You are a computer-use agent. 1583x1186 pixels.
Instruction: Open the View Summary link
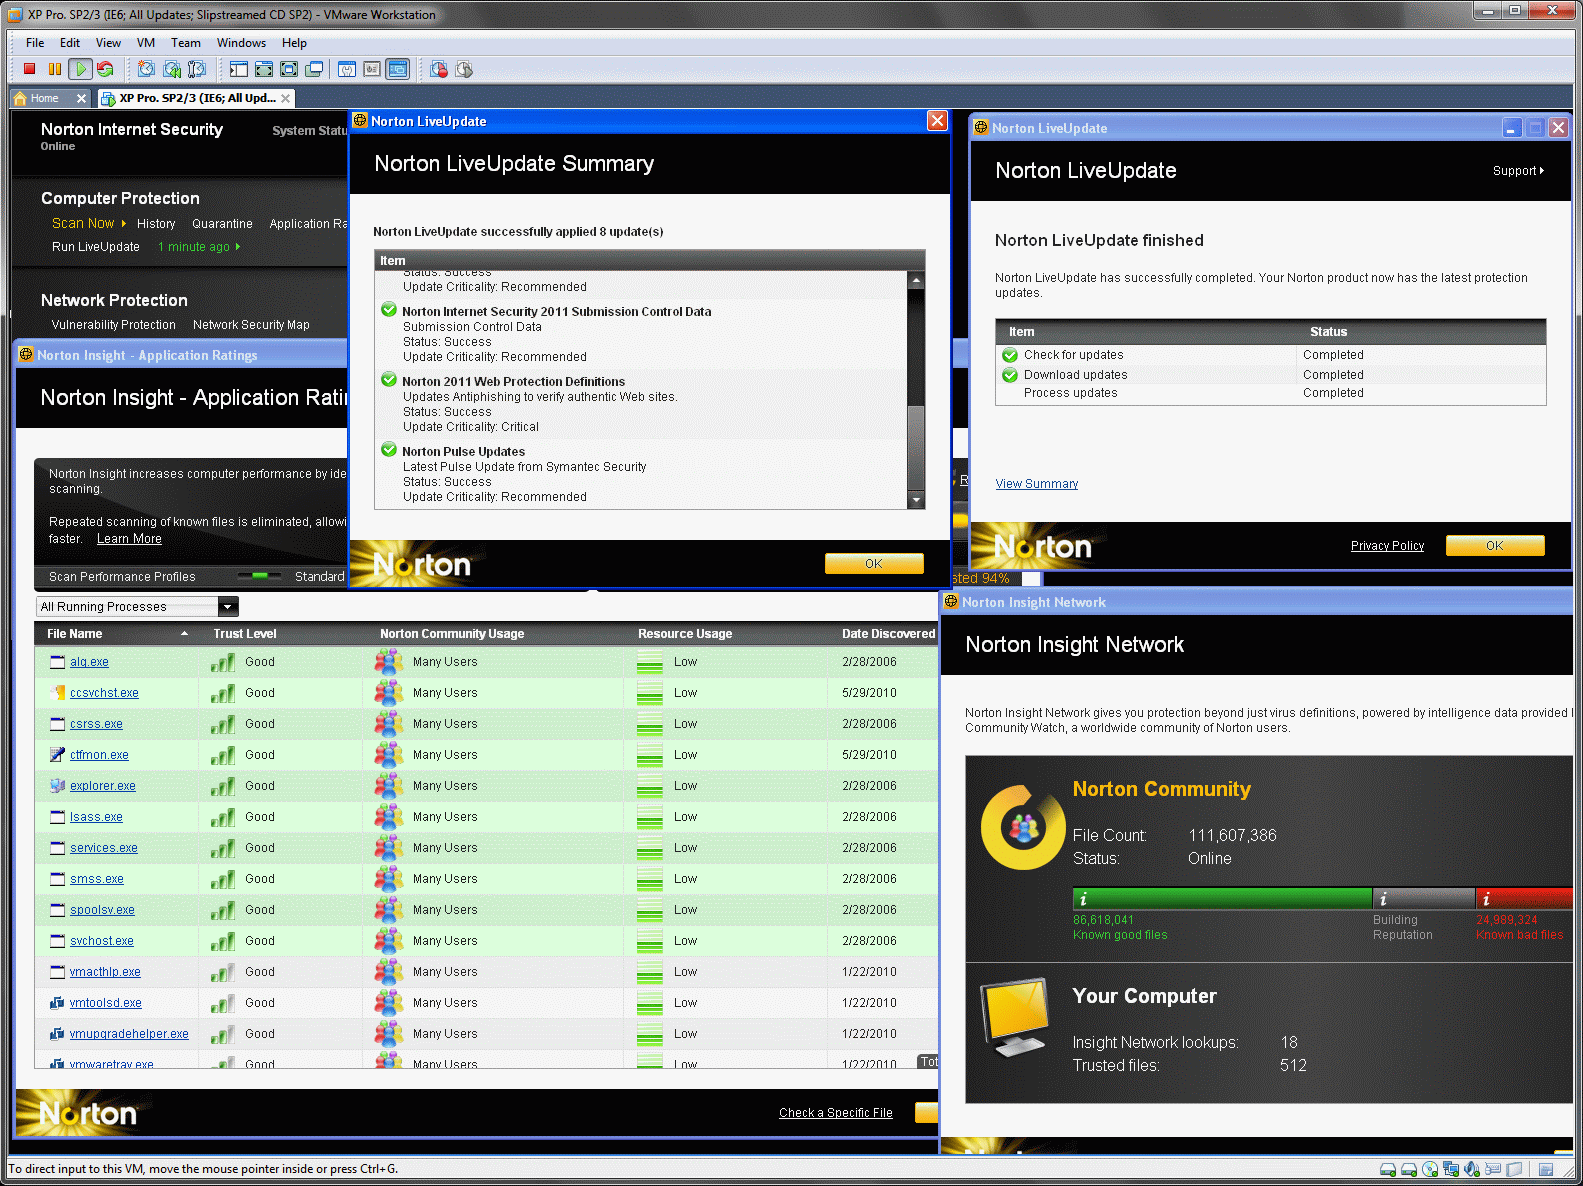pyautogui.click(x=1037, y=484)
